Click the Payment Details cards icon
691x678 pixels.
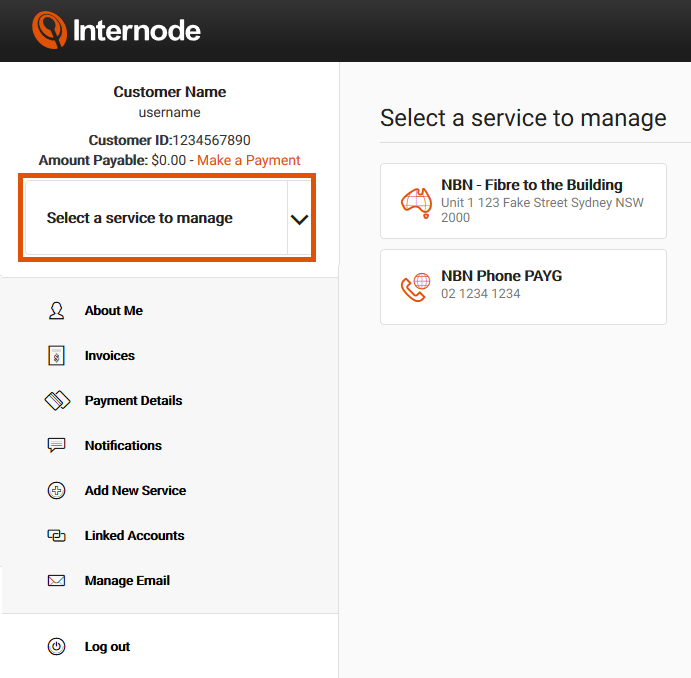click(57, 400)
